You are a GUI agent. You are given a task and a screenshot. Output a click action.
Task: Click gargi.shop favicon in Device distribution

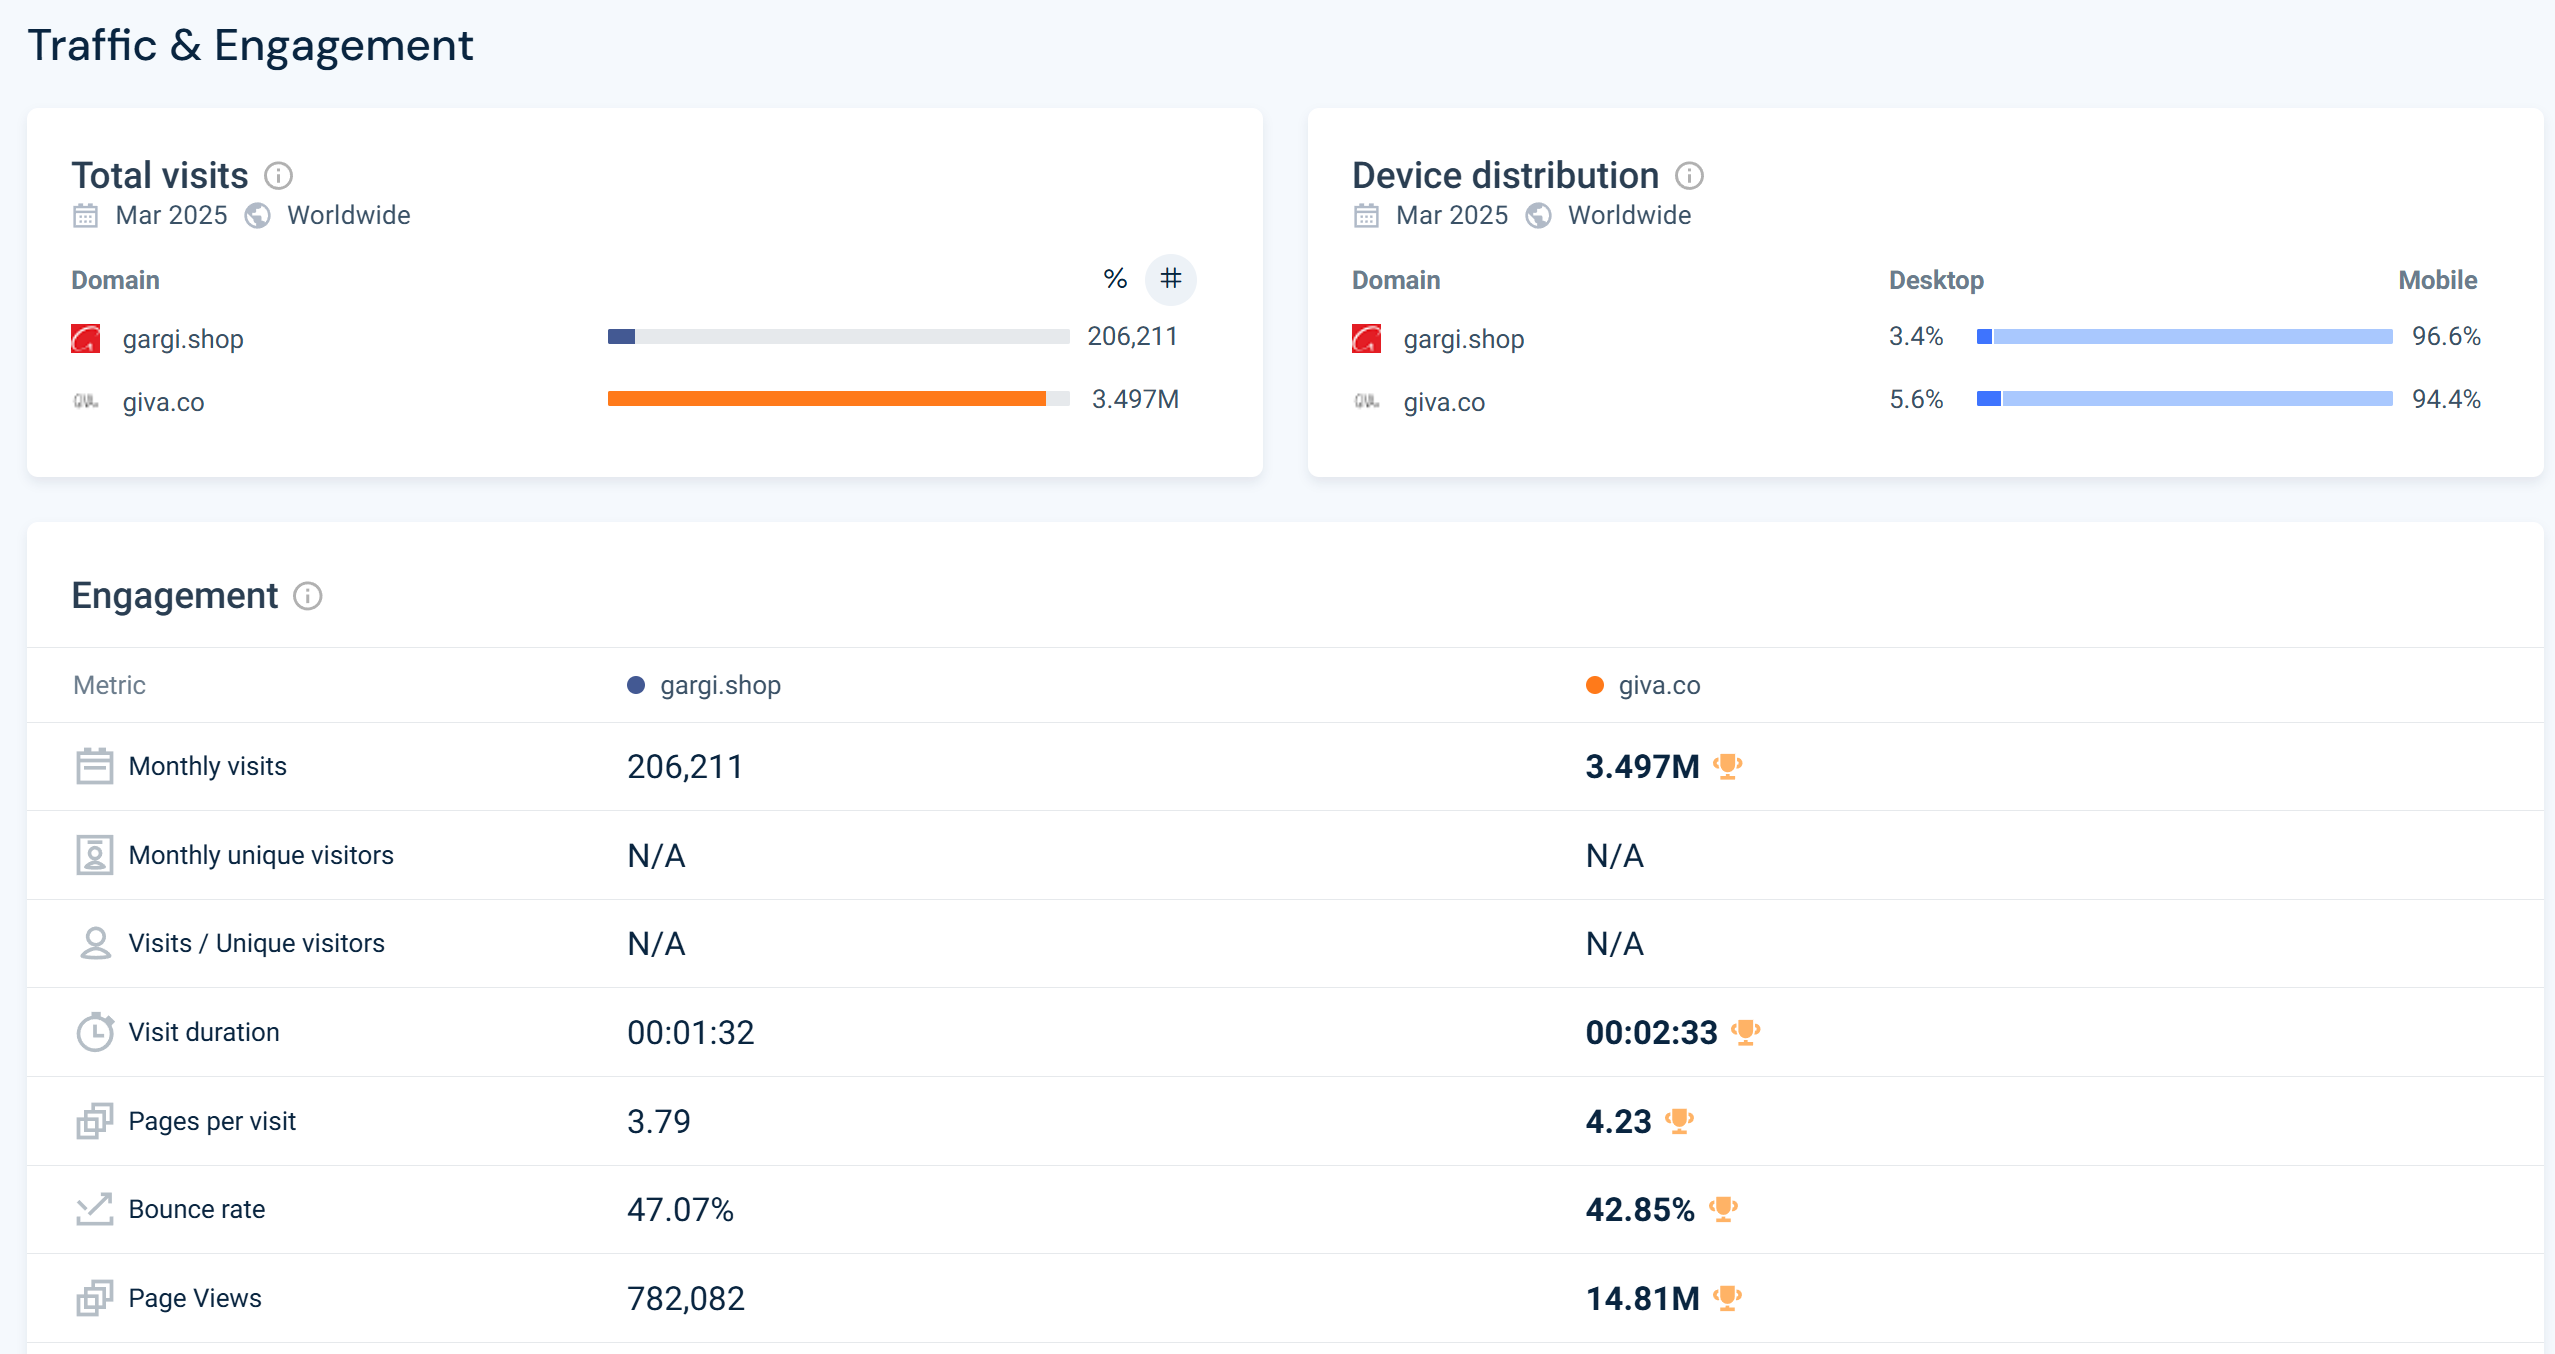(1366, 339)
